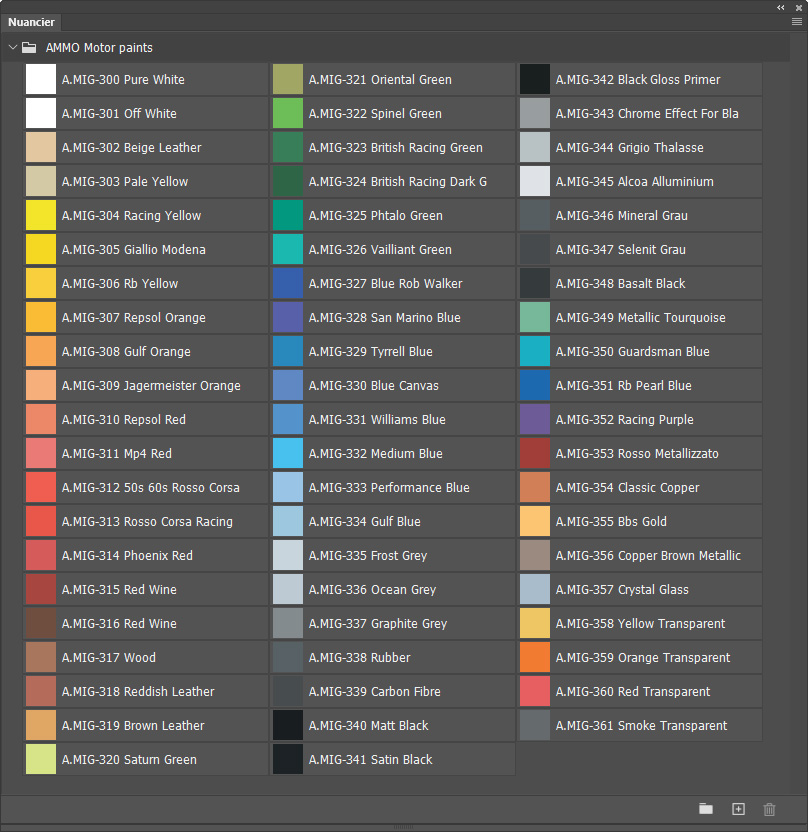
Task: Click the AMMO Motor paints folder icon
Action: tap(29, 48)
